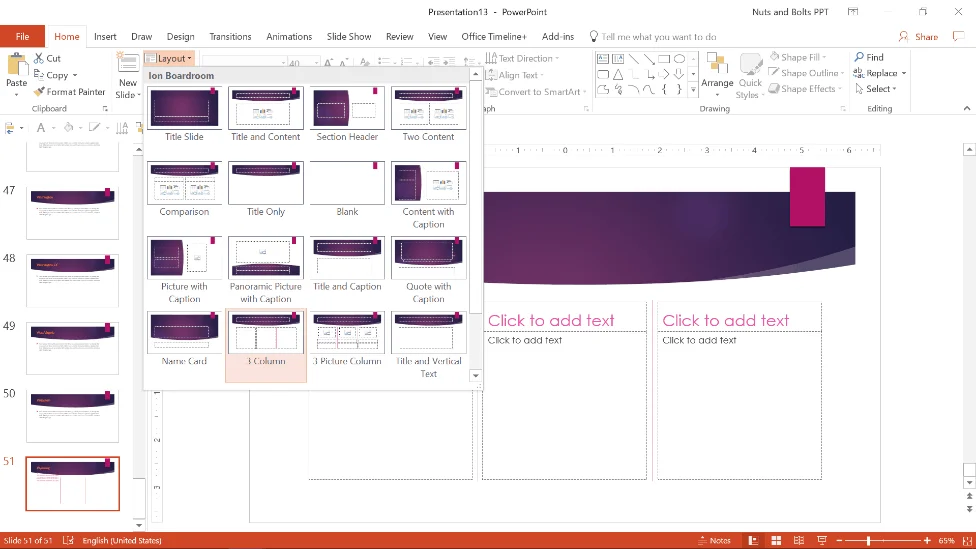
Task: Select slide 49 thumbnail
Action: tap(72, 348)
